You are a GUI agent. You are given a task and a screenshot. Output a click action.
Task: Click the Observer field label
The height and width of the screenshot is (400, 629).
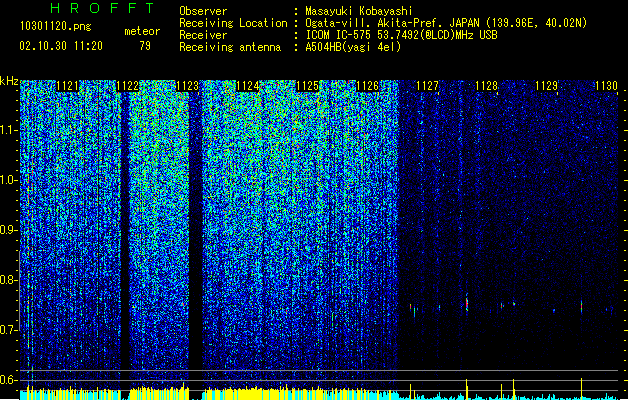203,11
